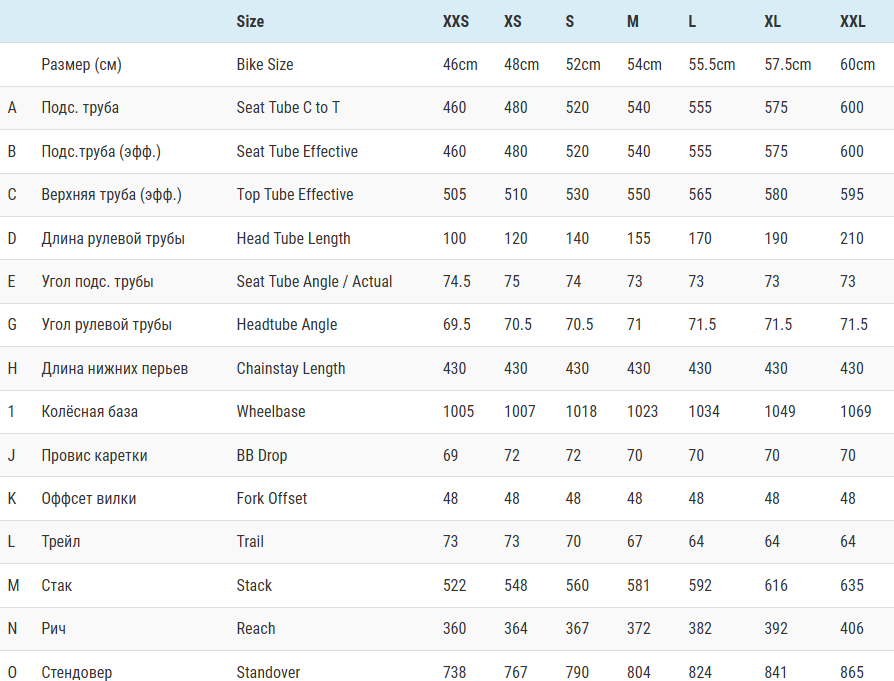The height and width of the screenshot is (681, 894).
Task: Click the 'Размер (см)' row label
Action: coord(81,65)
